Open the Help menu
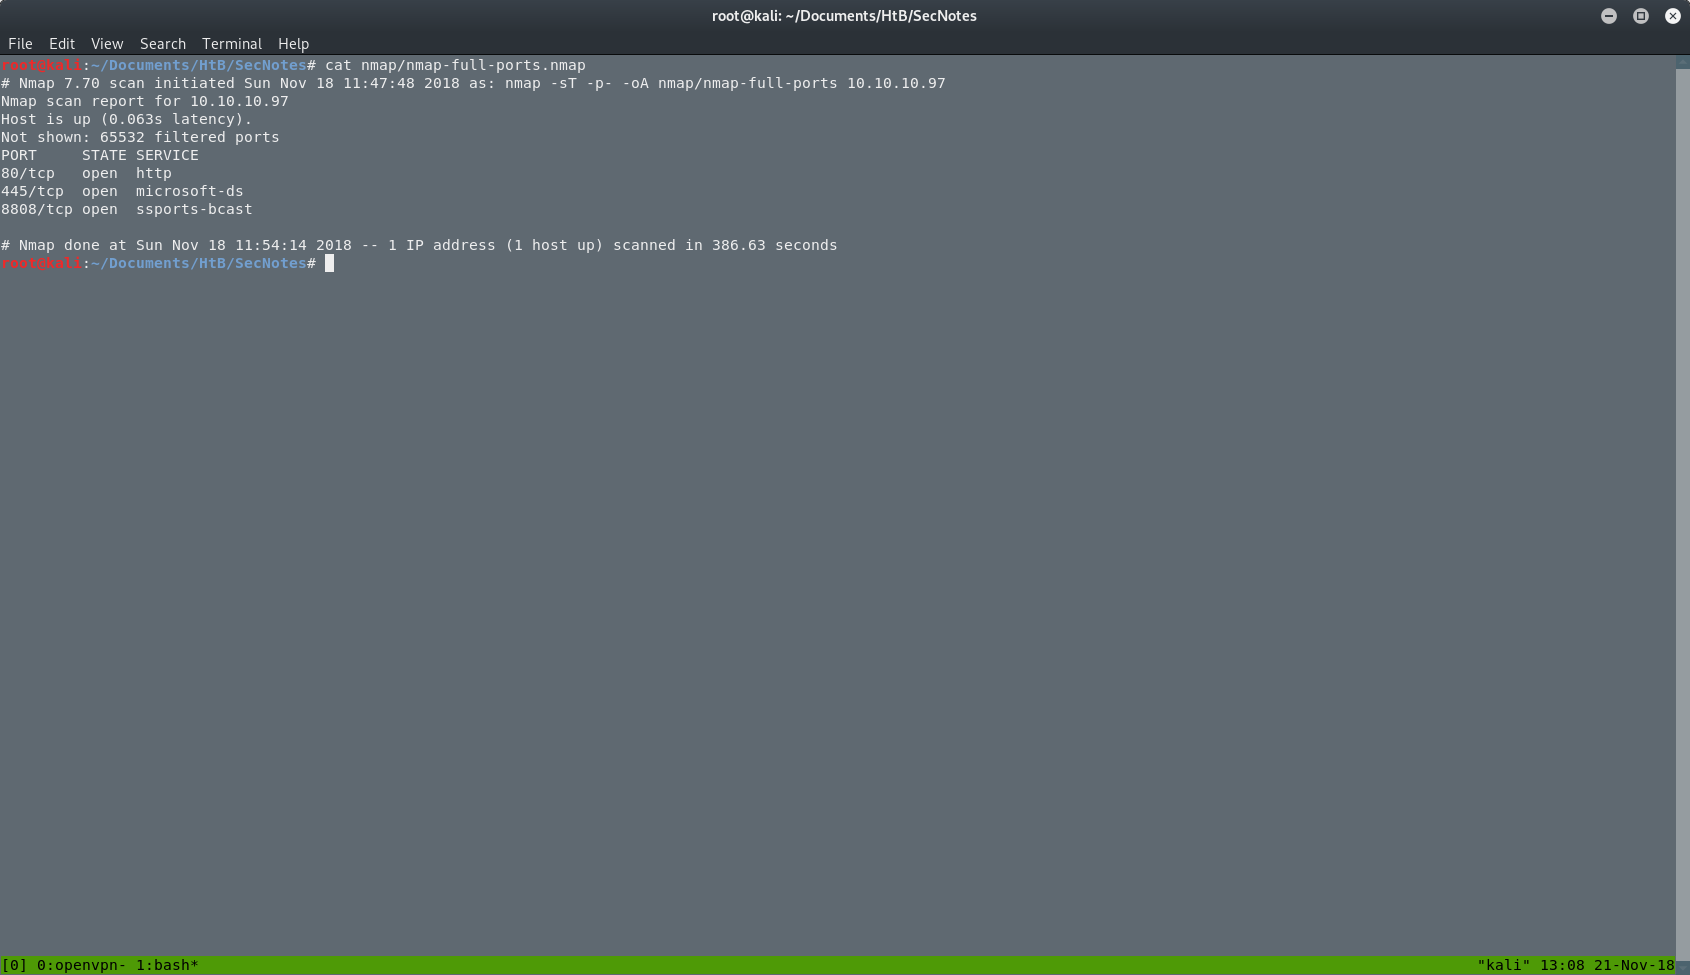1690x975 pixels. [293, 44]
